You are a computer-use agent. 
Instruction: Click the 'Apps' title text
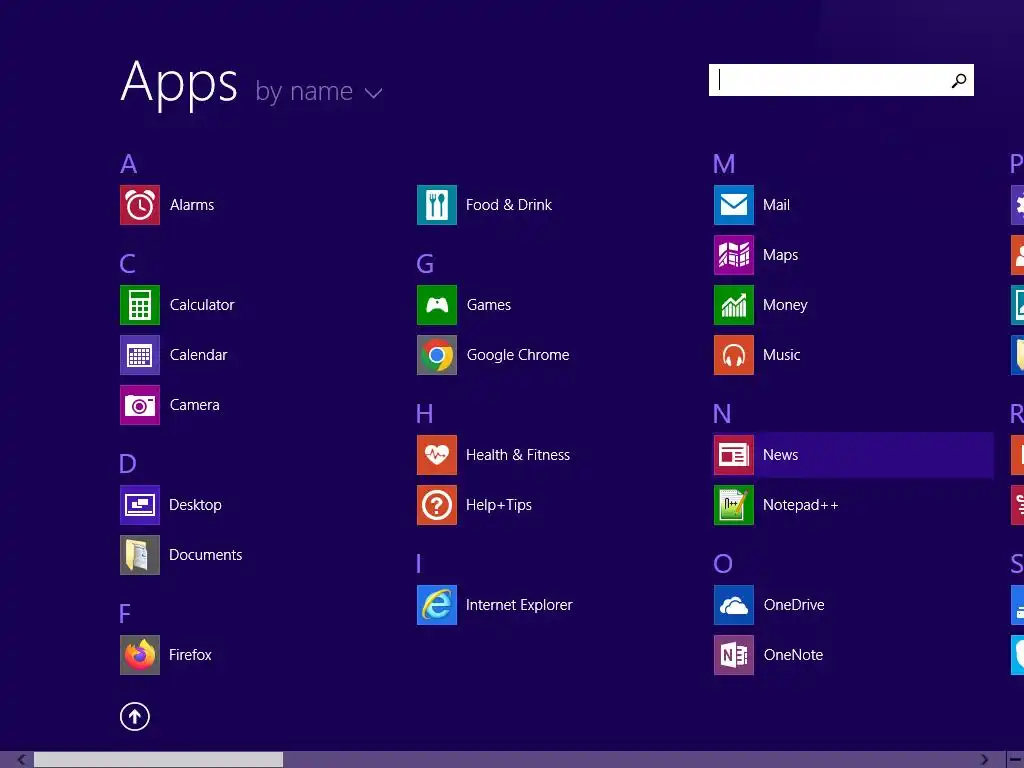point(179,83)
